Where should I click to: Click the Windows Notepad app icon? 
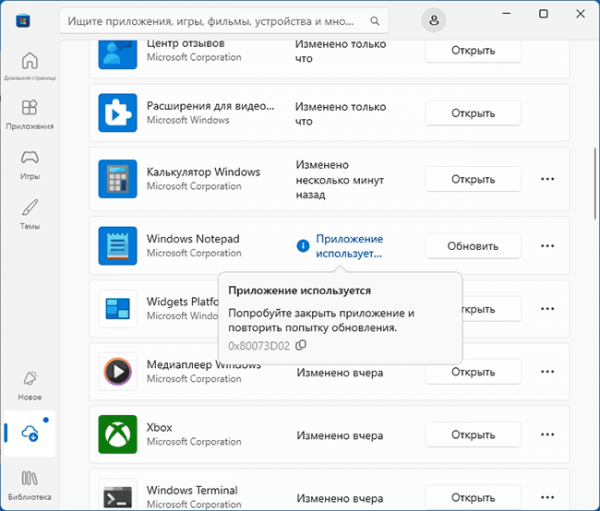(117, 245)
